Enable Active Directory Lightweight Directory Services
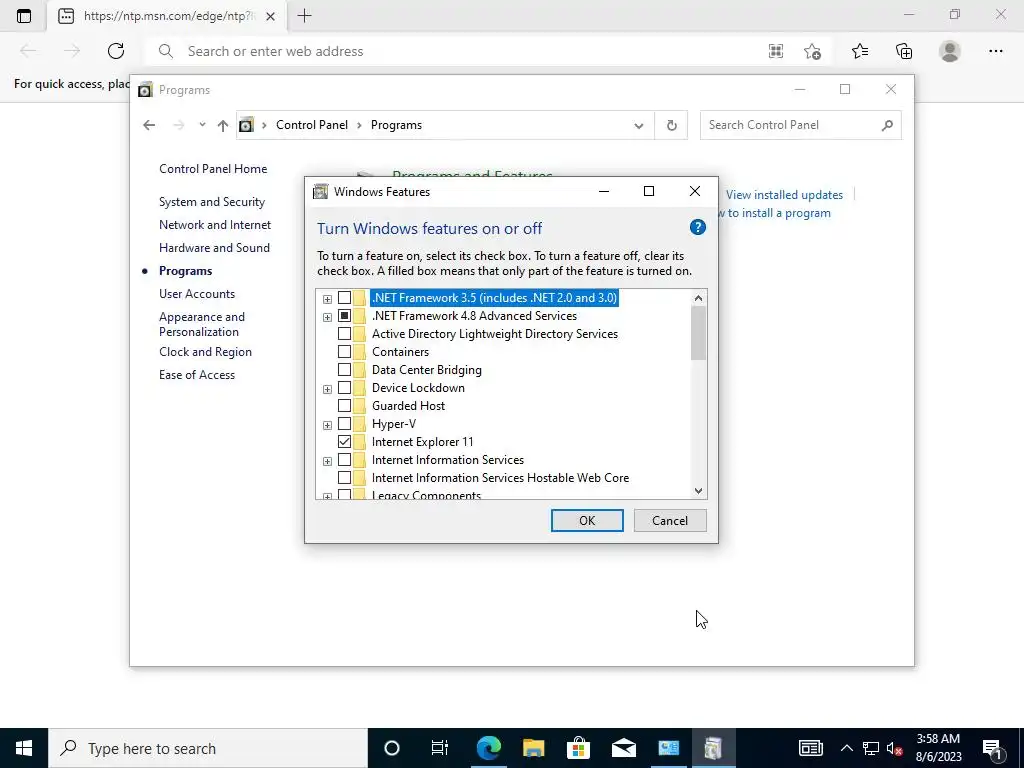 [344, 334]
